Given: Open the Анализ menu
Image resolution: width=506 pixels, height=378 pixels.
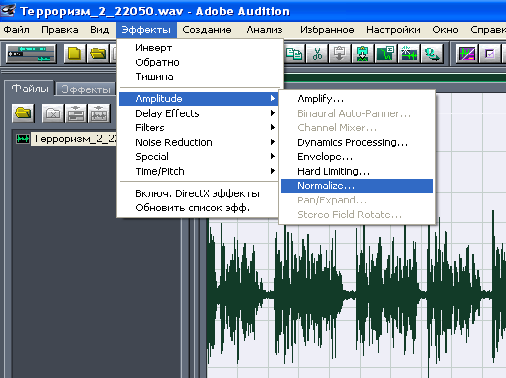Looking at the screenshot, I should (x=264, y=30).
